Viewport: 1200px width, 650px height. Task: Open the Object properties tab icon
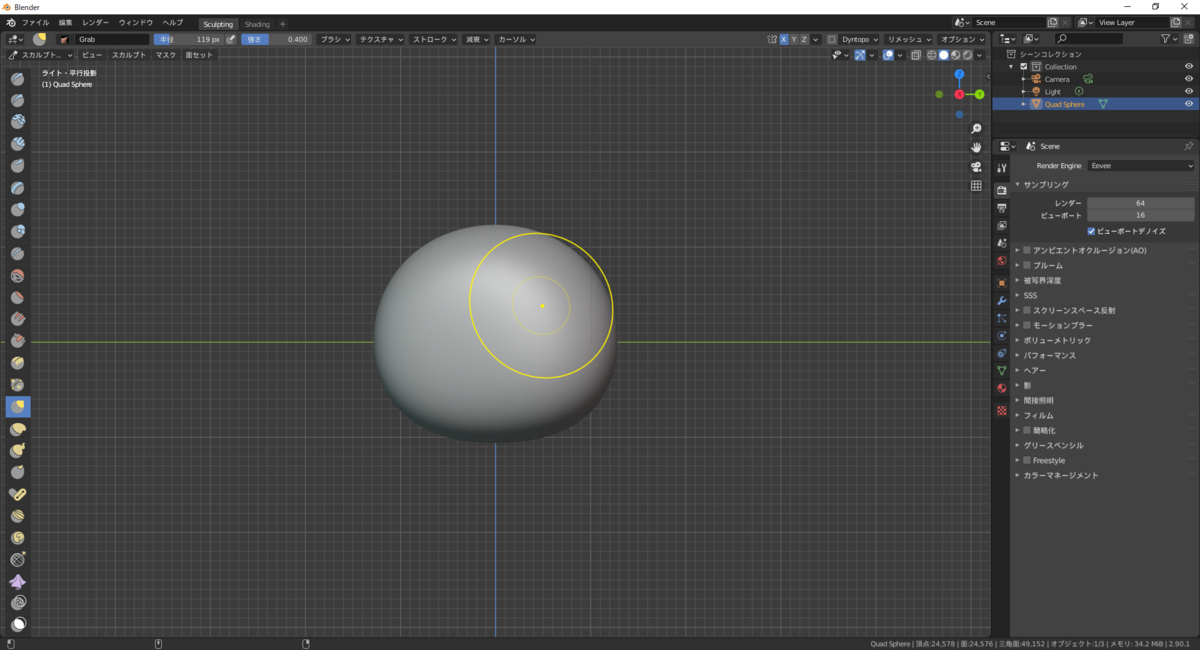pos(1001,282)
